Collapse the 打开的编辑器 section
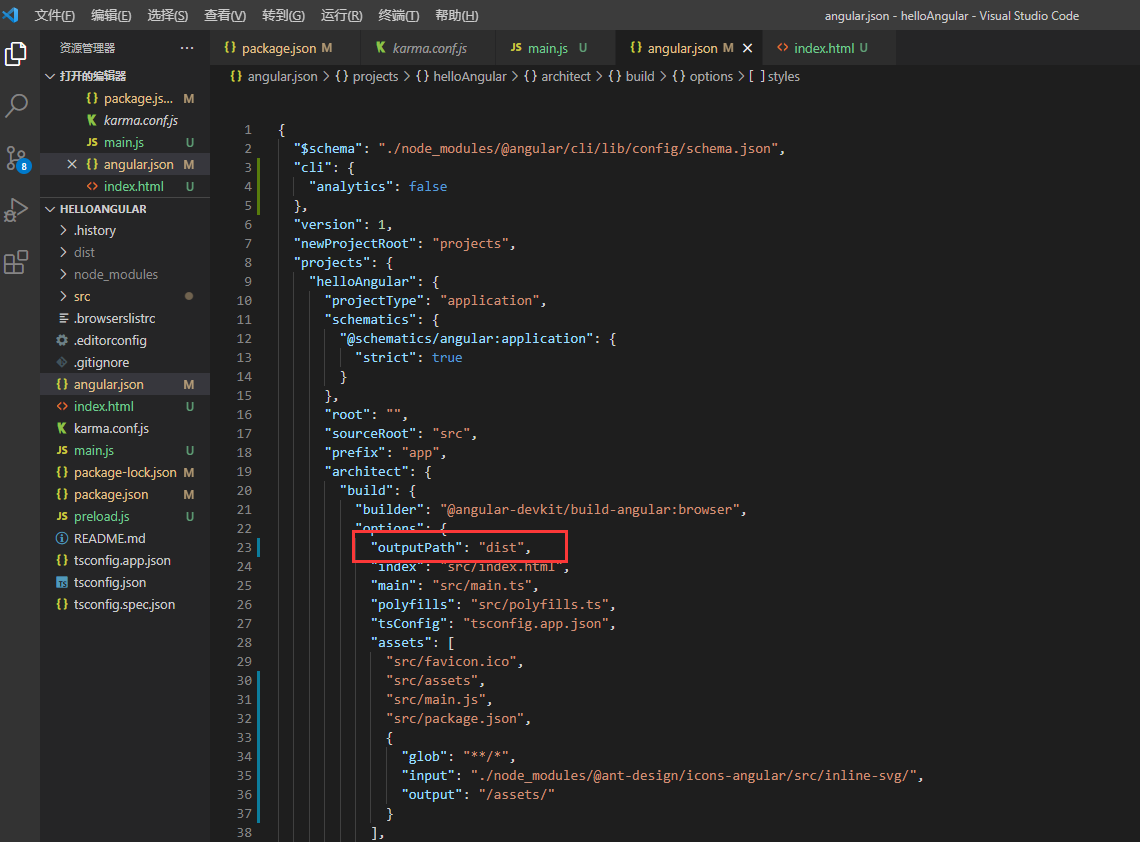Screen dimensions: 1140x842 125,76
